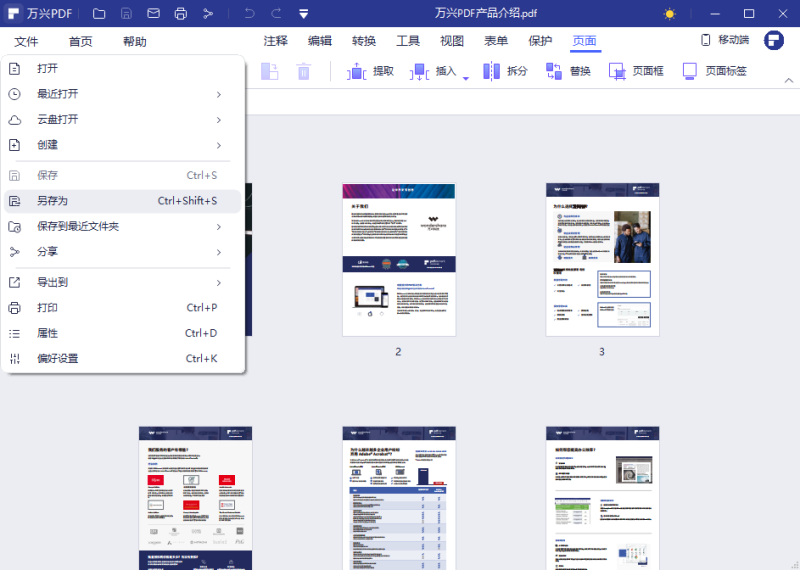
Task: Click the split (拆分) toolbar icon
Action: [492, 71]
